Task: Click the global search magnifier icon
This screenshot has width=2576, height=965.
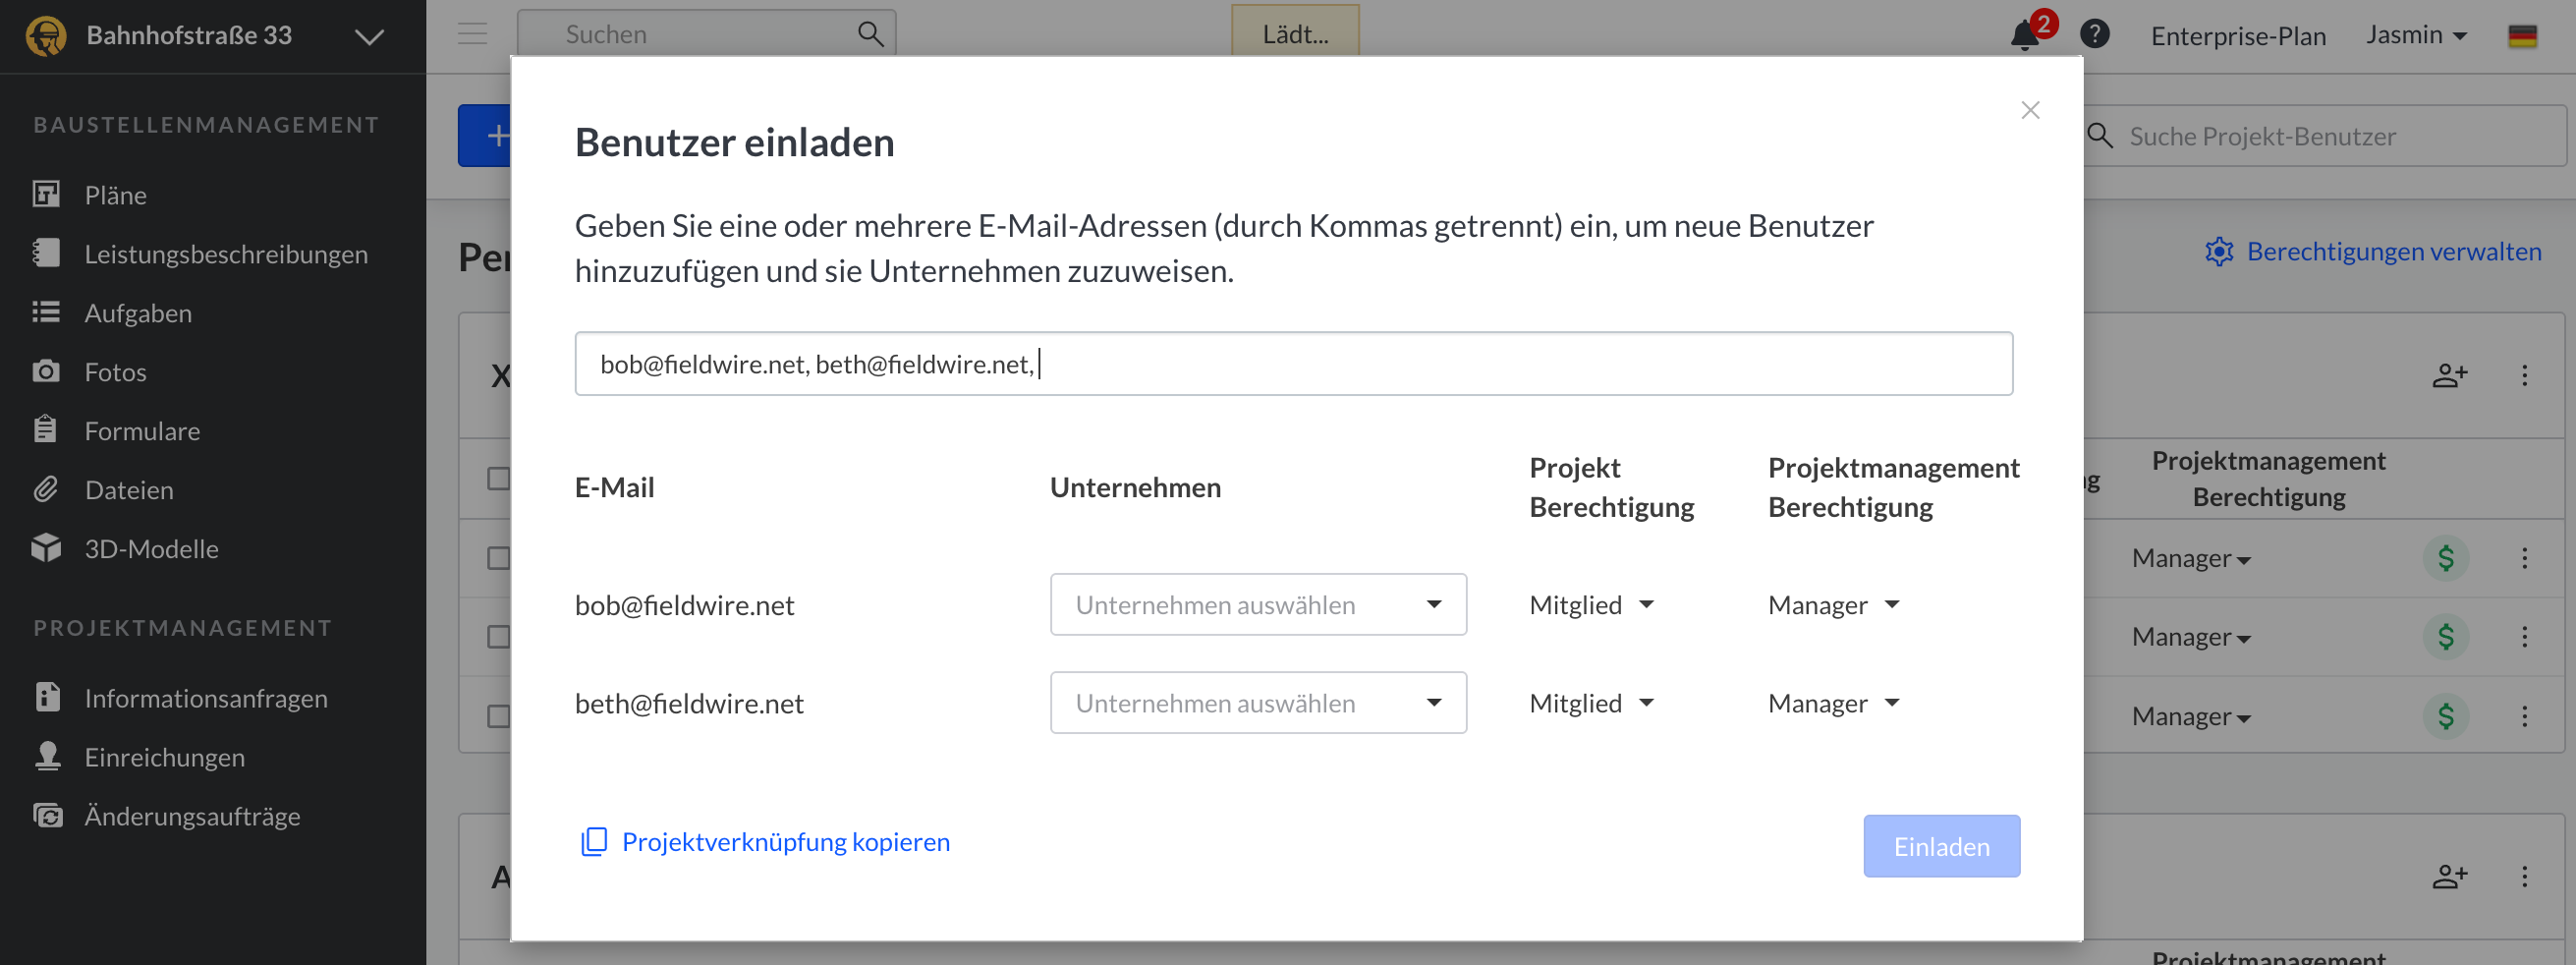Action: (870, 34)
